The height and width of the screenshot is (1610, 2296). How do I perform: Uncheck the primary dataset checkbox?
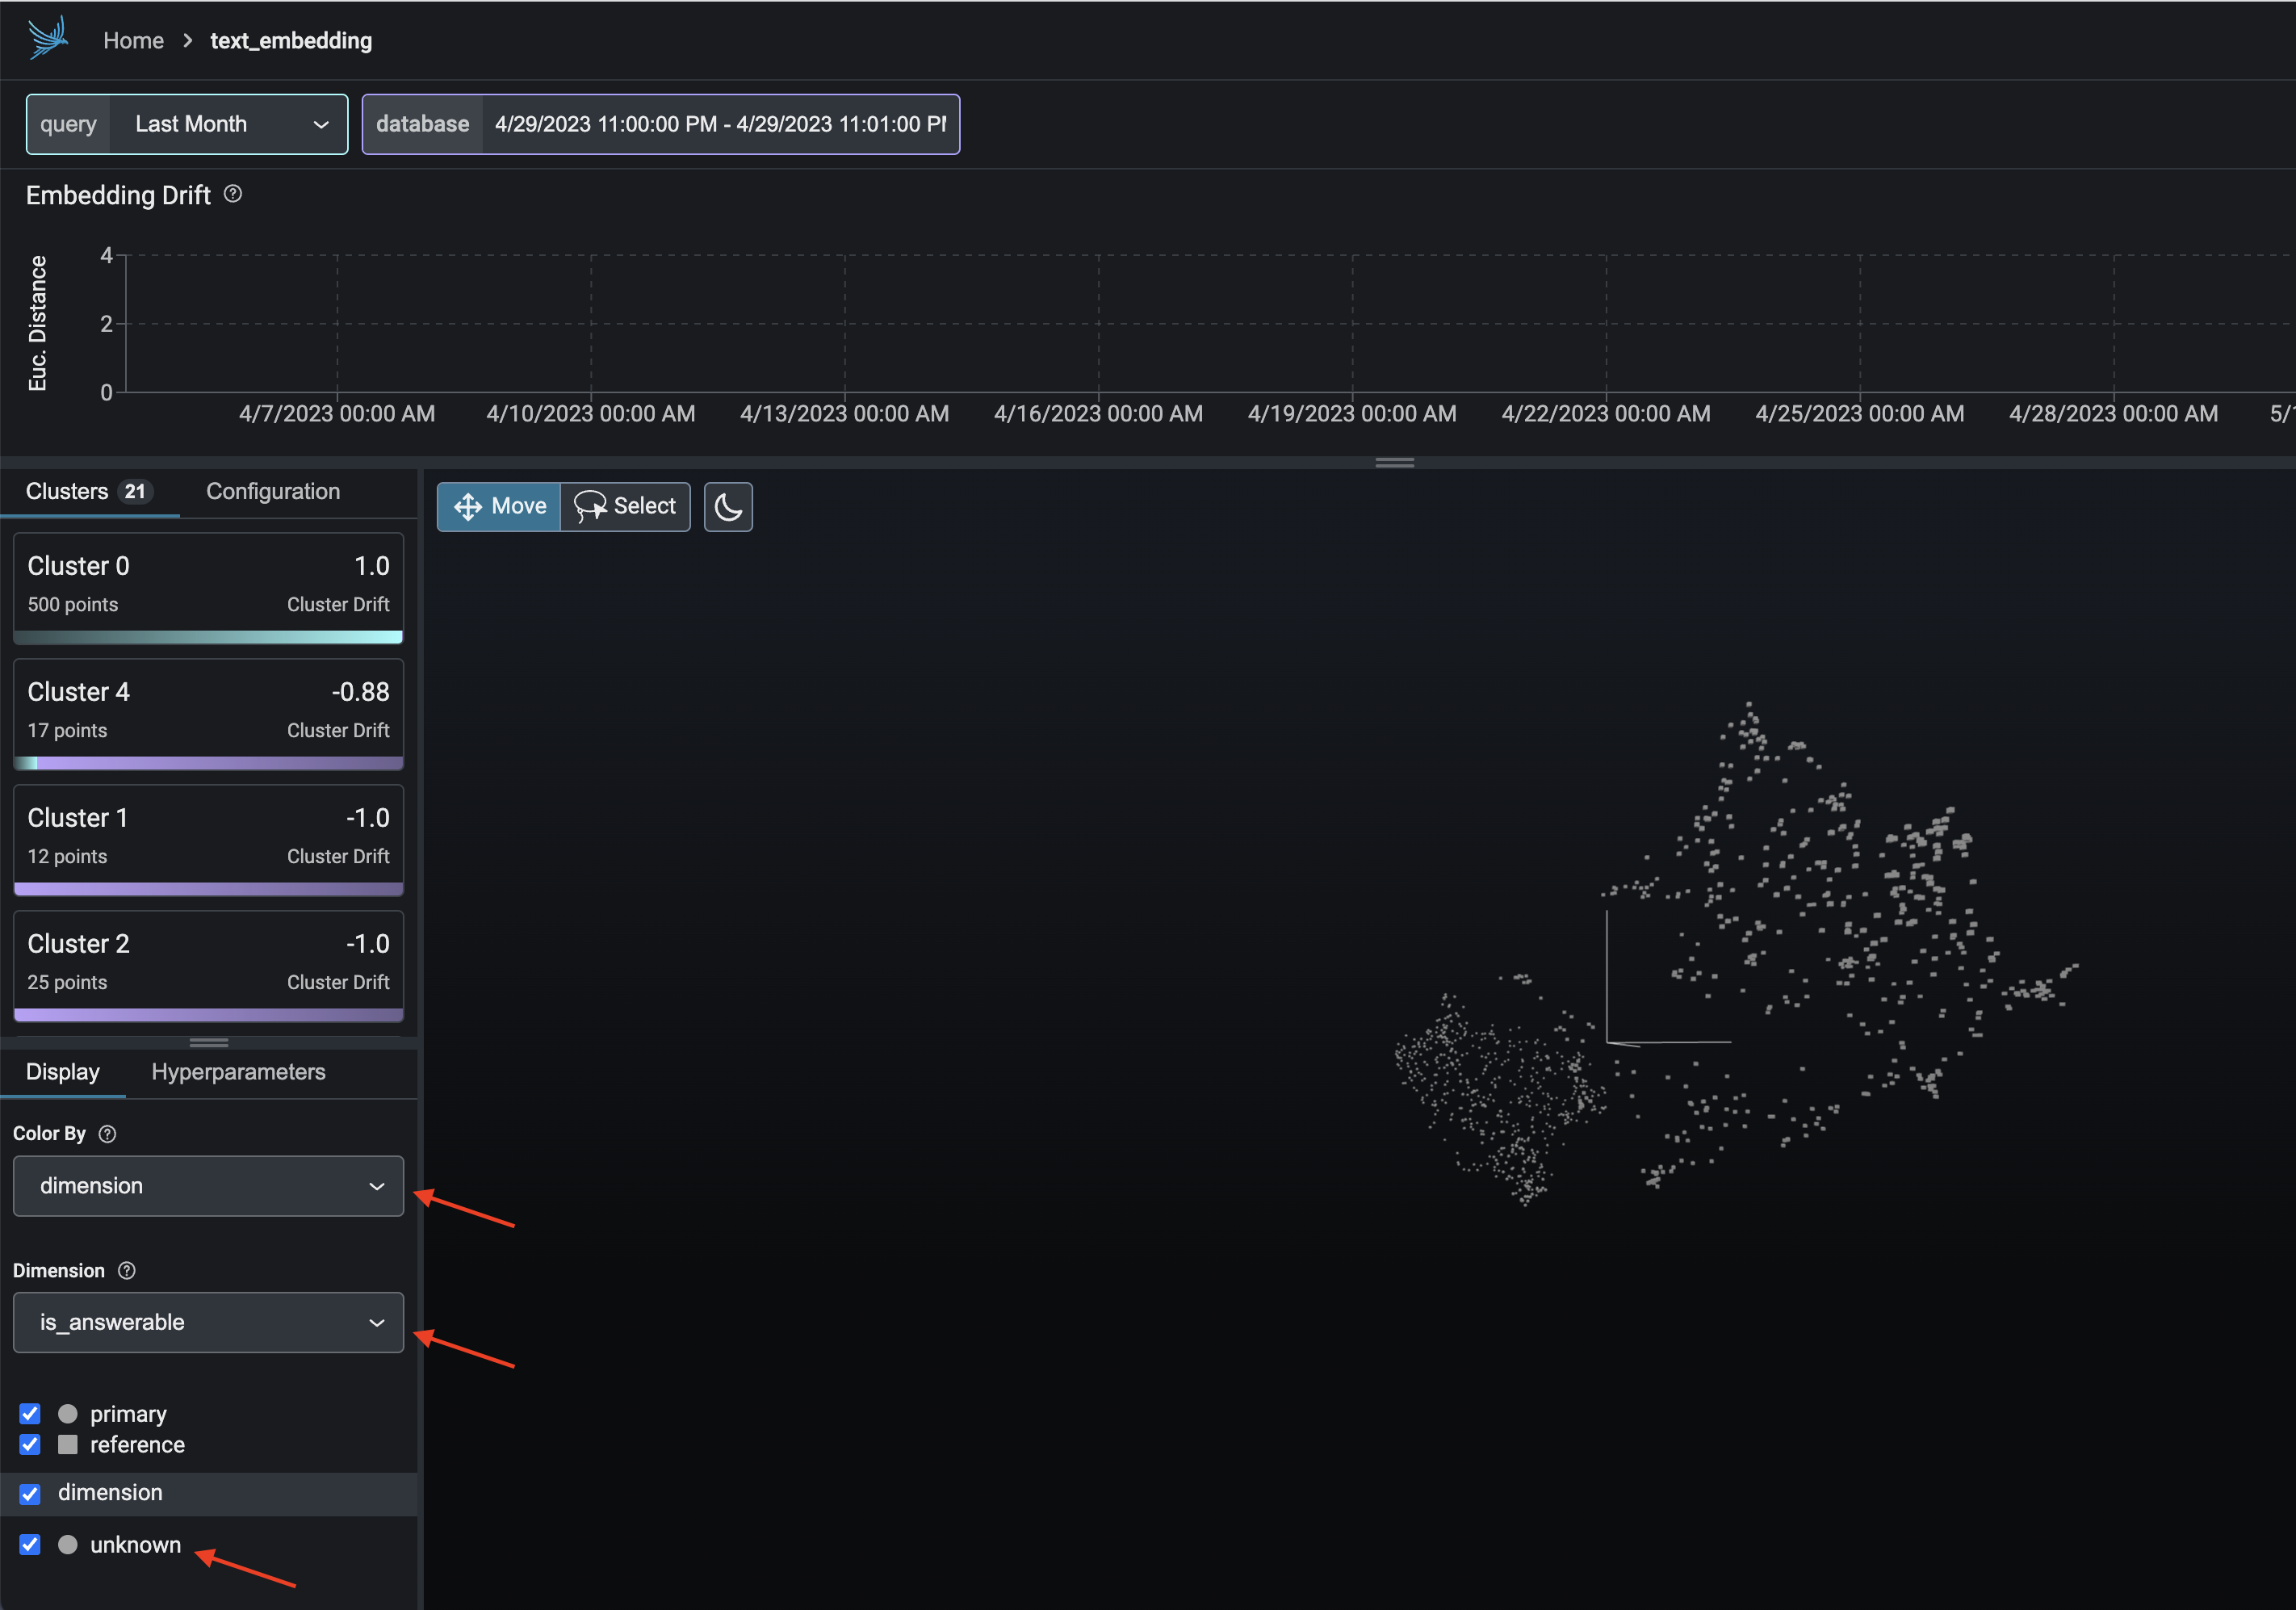(30, 1414)
